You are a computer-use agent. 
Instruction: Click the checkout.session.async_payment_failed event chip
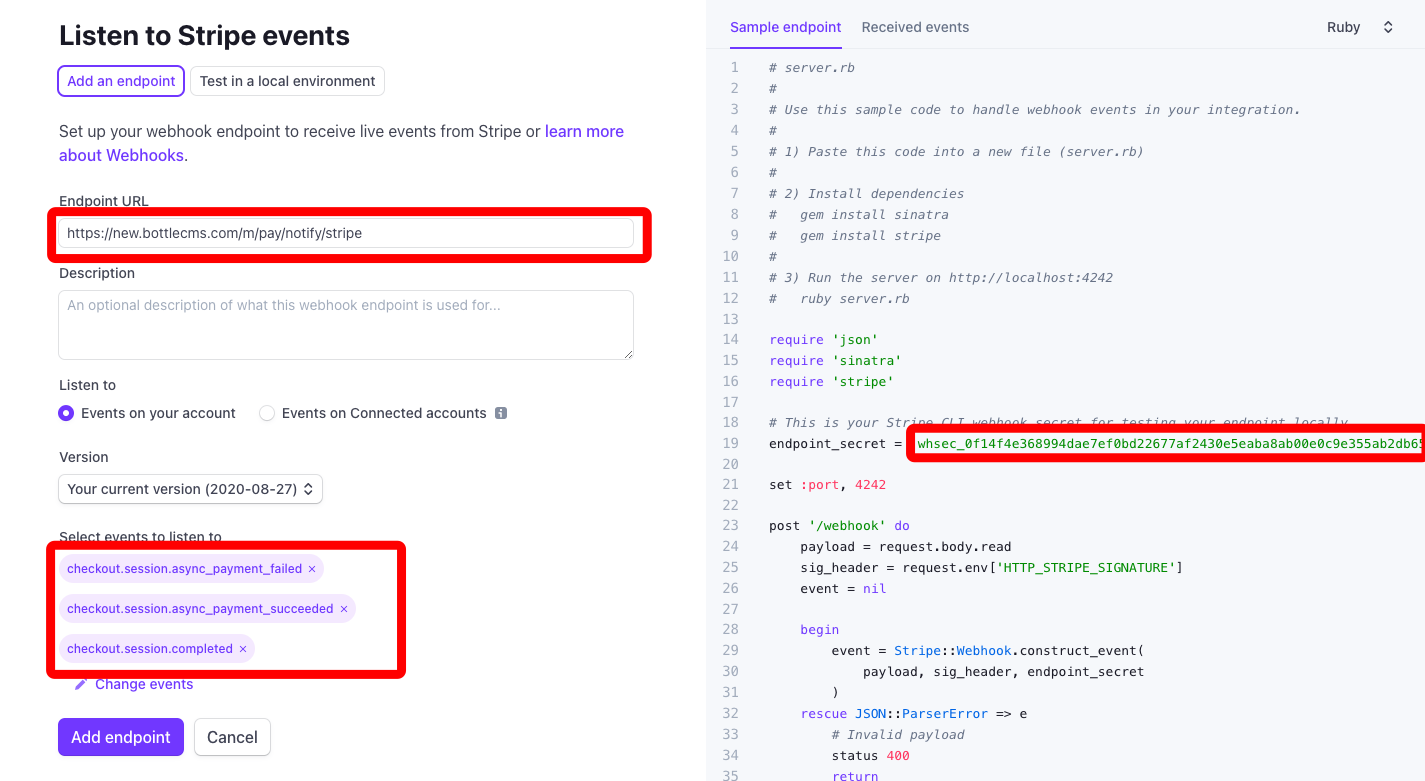point(191,569)
